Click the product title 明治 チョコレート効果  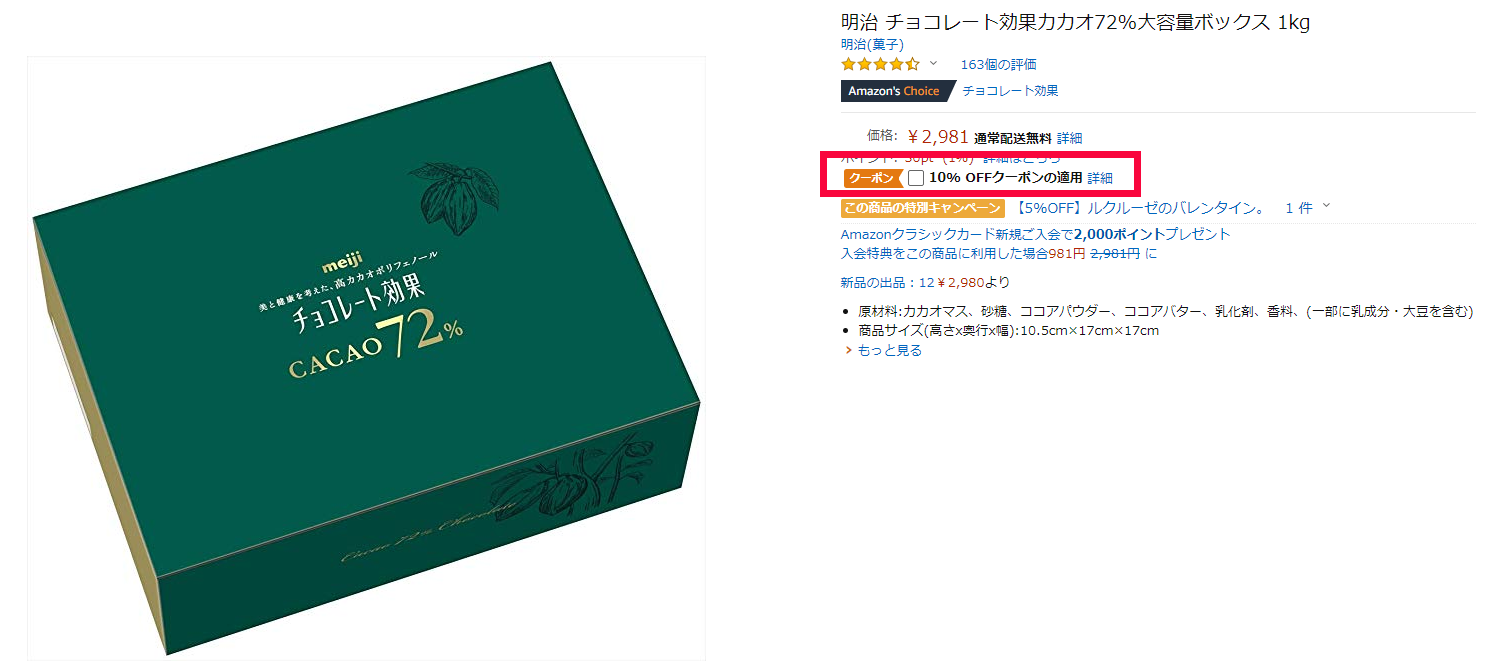(x=1075, y=22)
